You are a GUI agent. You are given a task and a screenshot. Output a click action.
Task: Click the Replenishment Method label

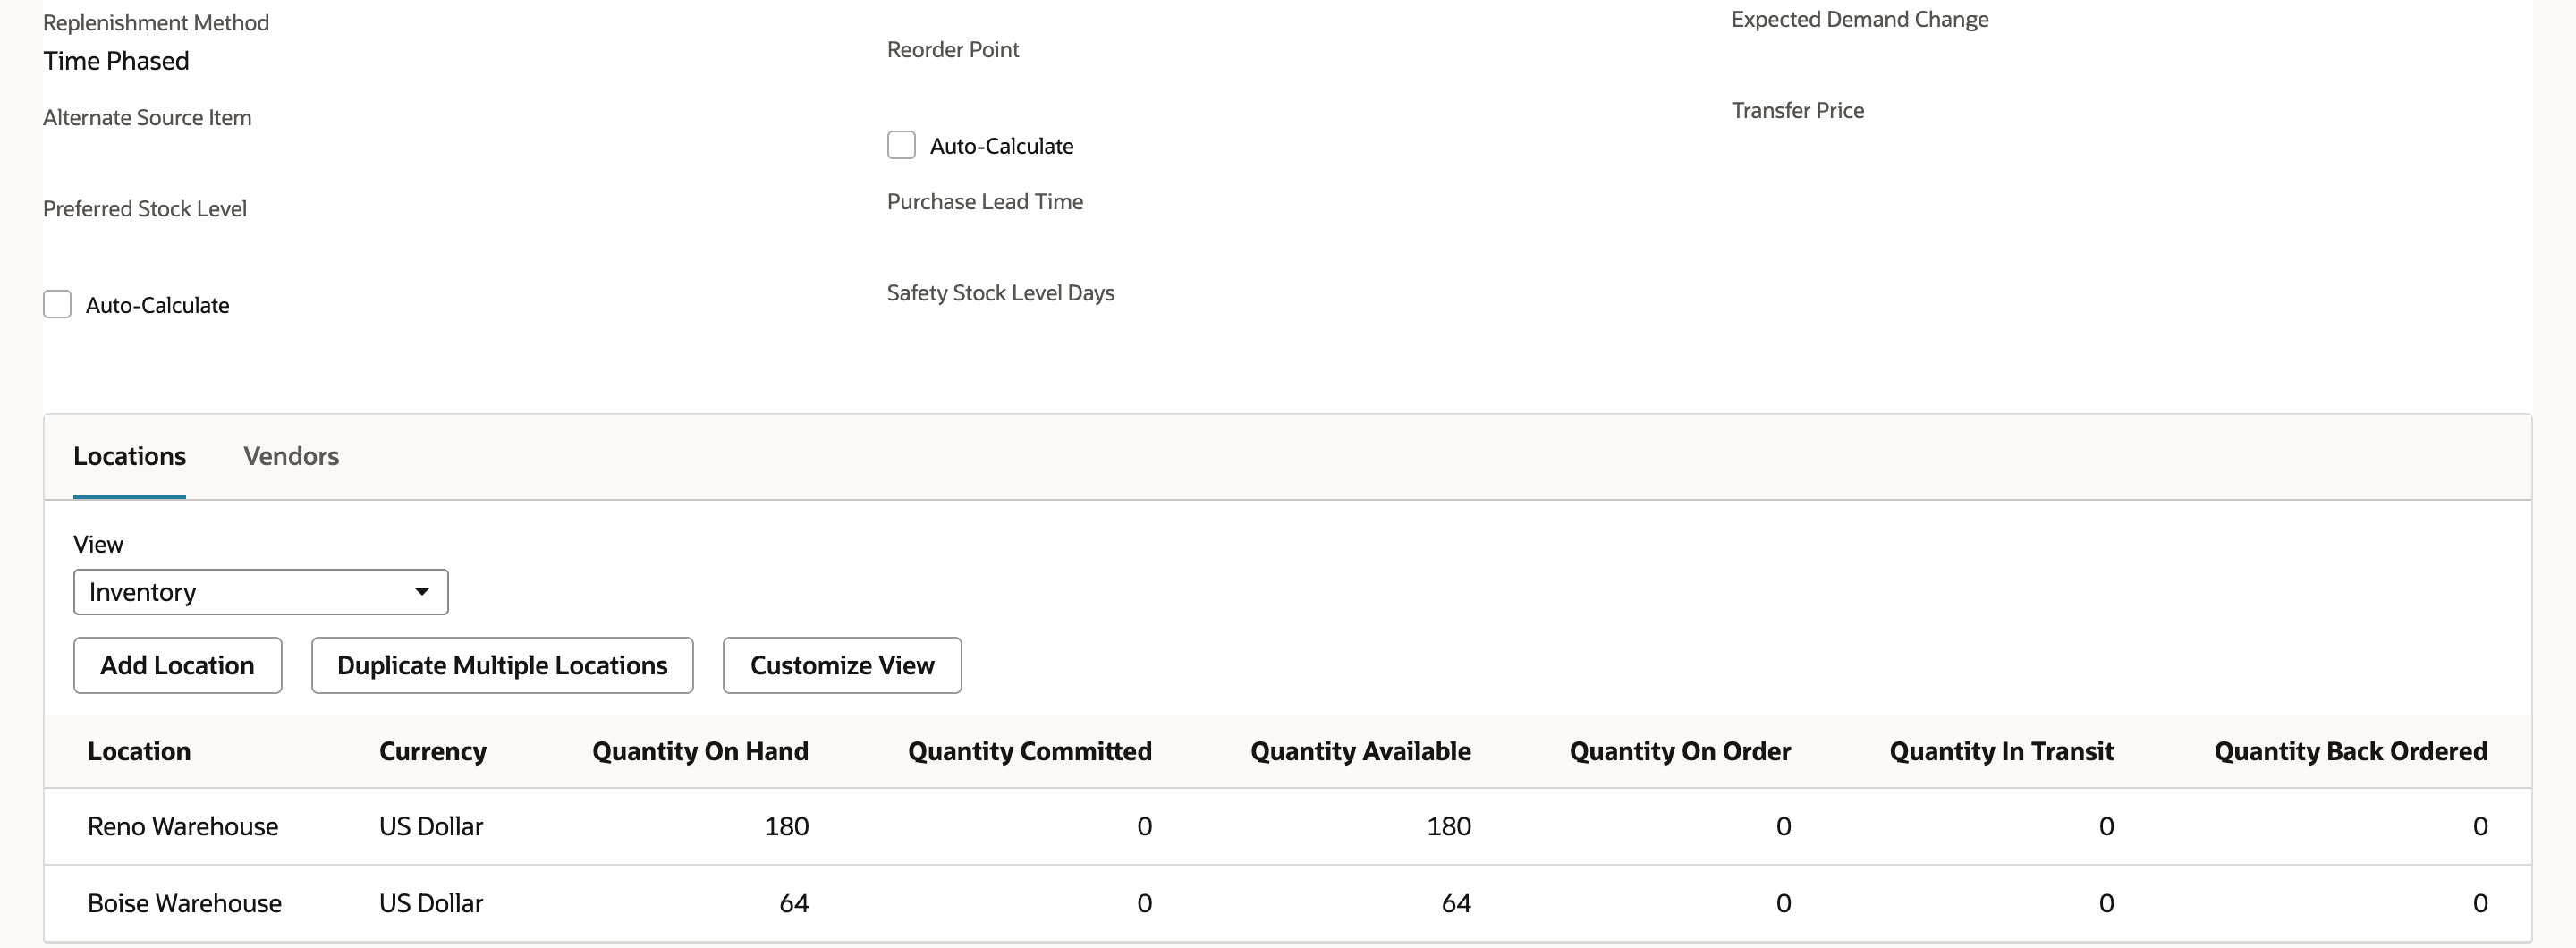(x=156, y=22)
